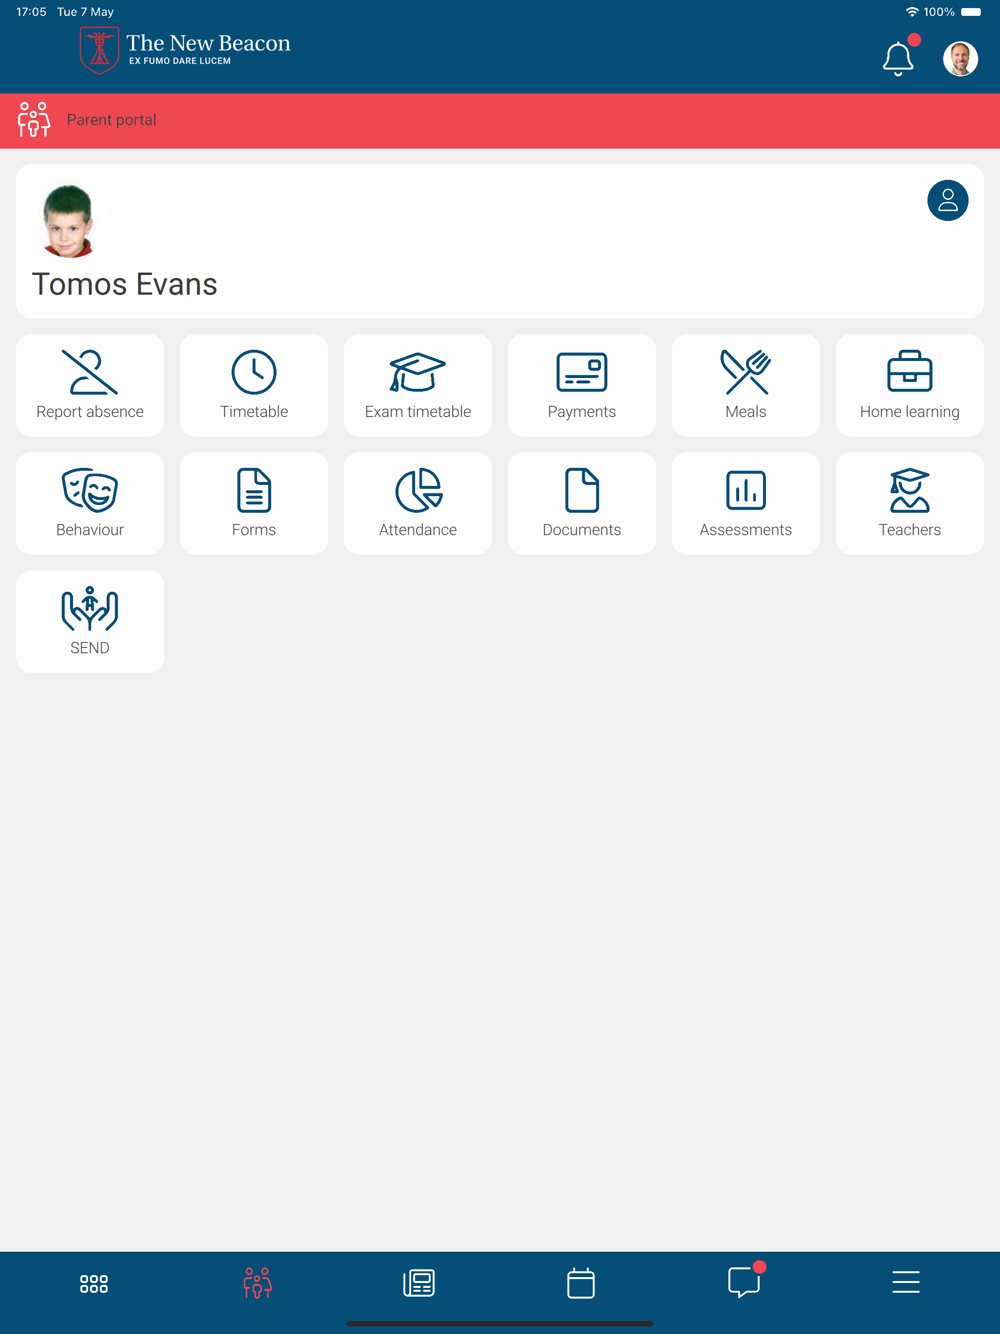This screenshot has width=1000, height=1334.
Task: Open the user account avatar in header
Action: (x=960, y=59)
